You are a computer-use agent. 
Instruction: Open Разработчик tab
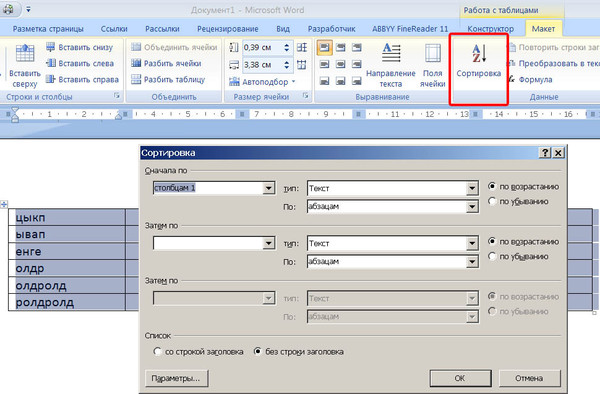click(331, 29)
